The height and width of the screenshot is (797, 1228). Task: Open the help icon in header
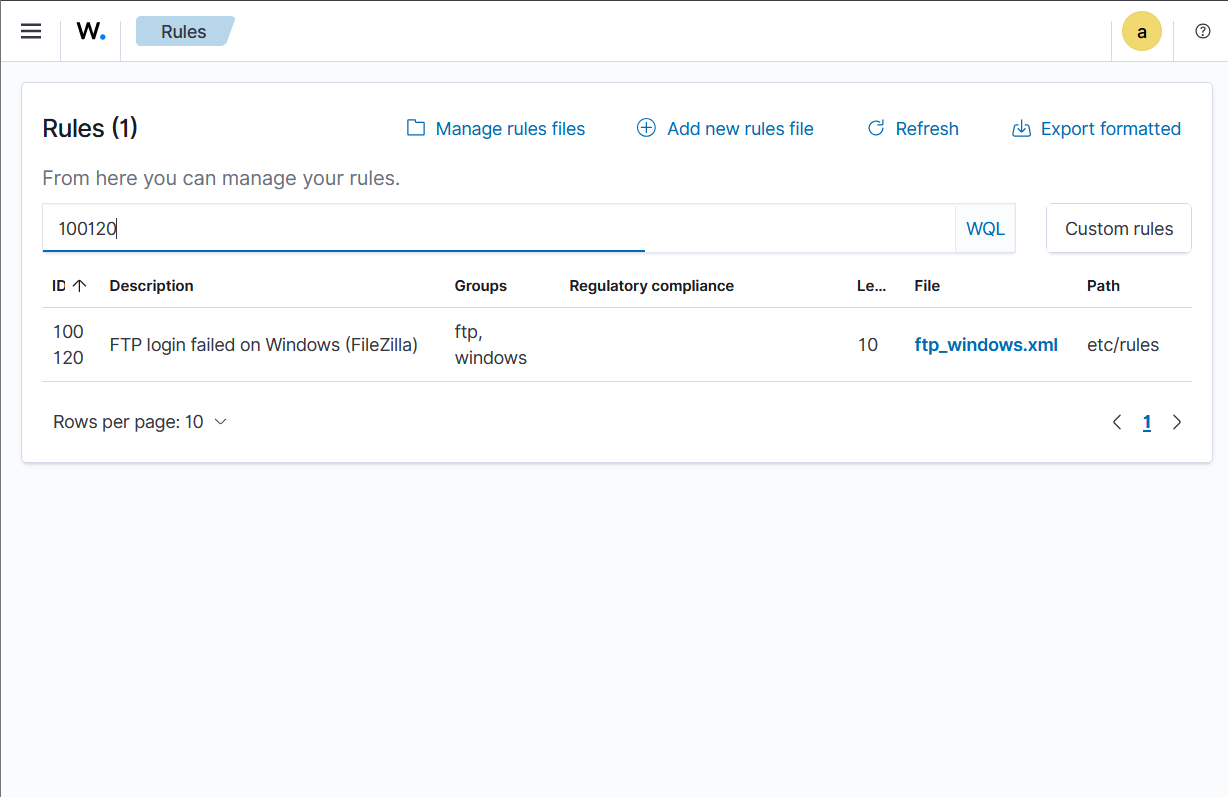pyautogui.click(x=1203, y=31)
